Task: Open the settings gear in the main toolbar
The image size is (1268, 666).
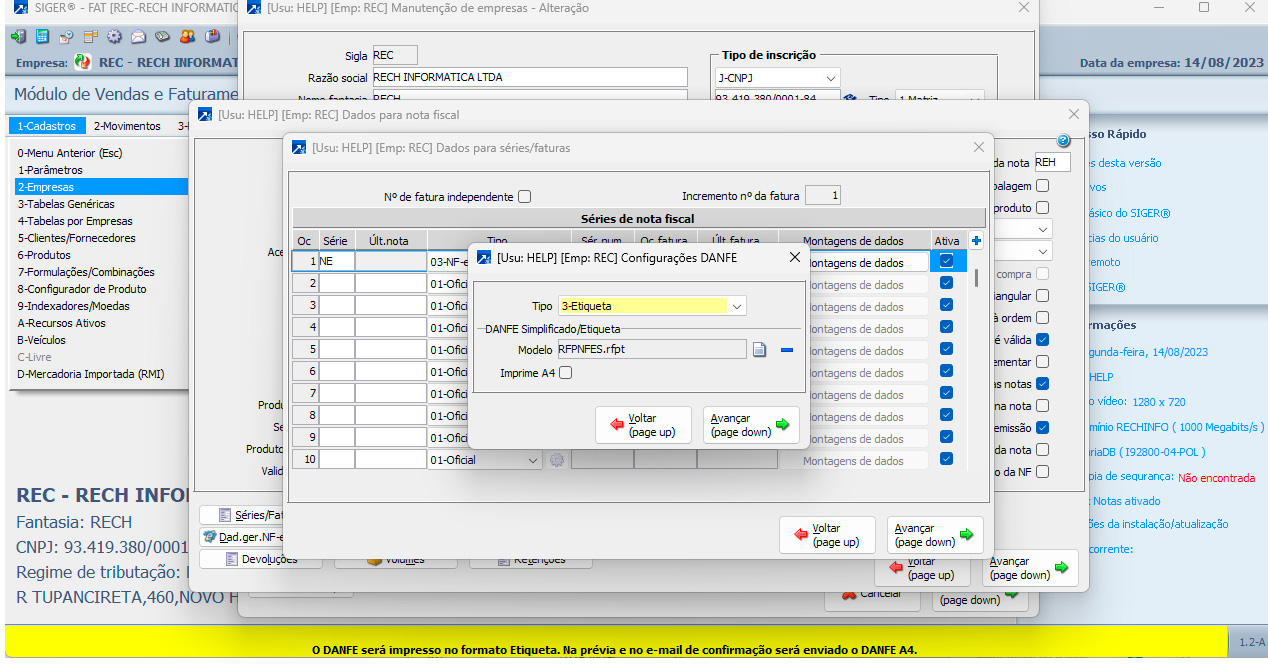Action: point(113,37)
